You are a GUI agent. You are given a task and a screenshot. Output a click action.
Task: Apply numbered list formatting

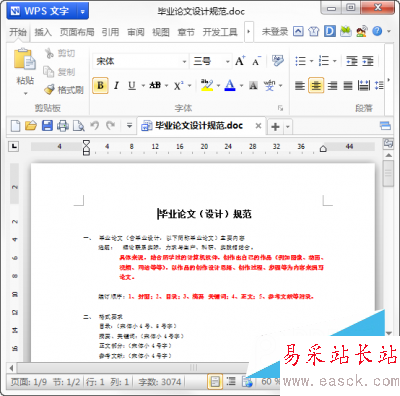[x=324, y=61]
